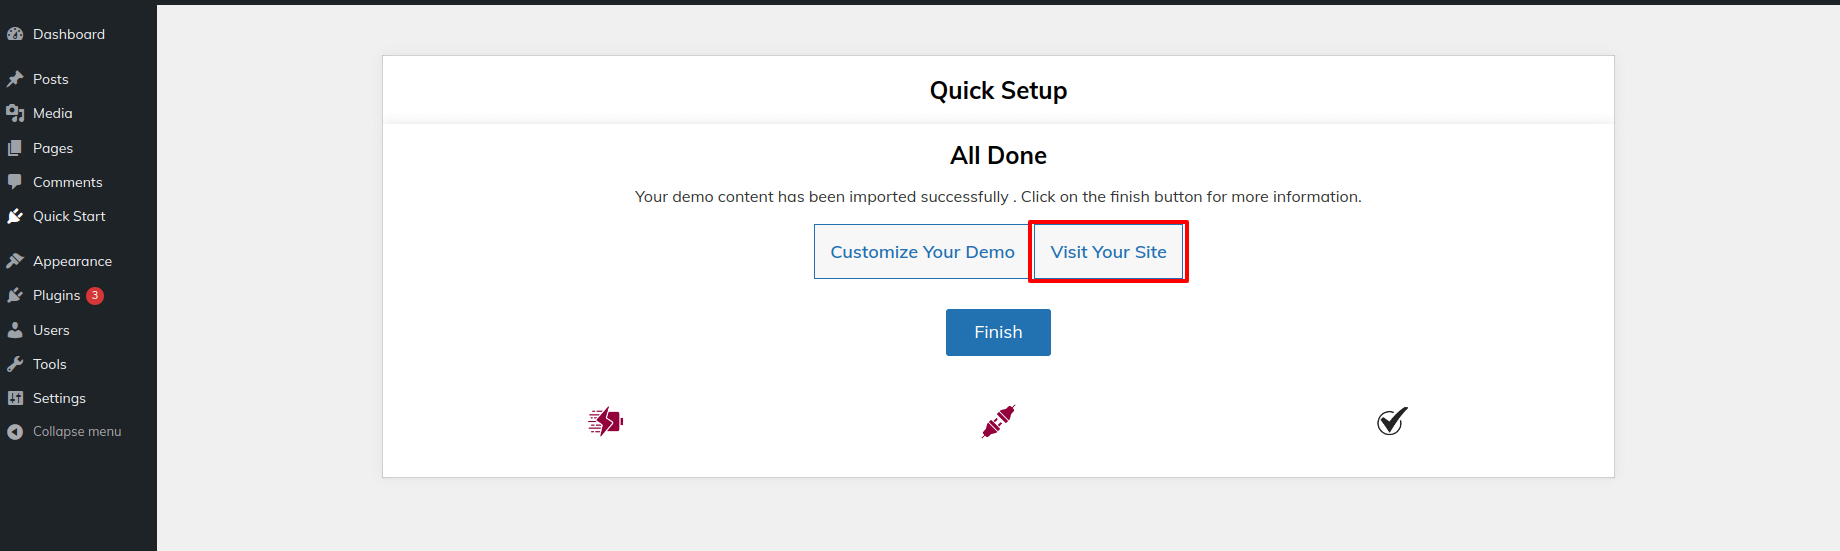Click the Tools wrench icon
Image resolution: width=1840 pixels, height=551 pixels.
[x=15, y=364]
